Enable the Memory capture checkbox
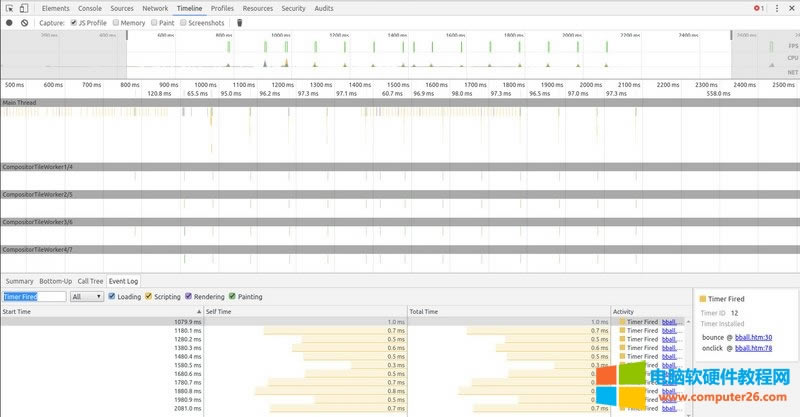This screenshot has height=417, width=800. 116,22
